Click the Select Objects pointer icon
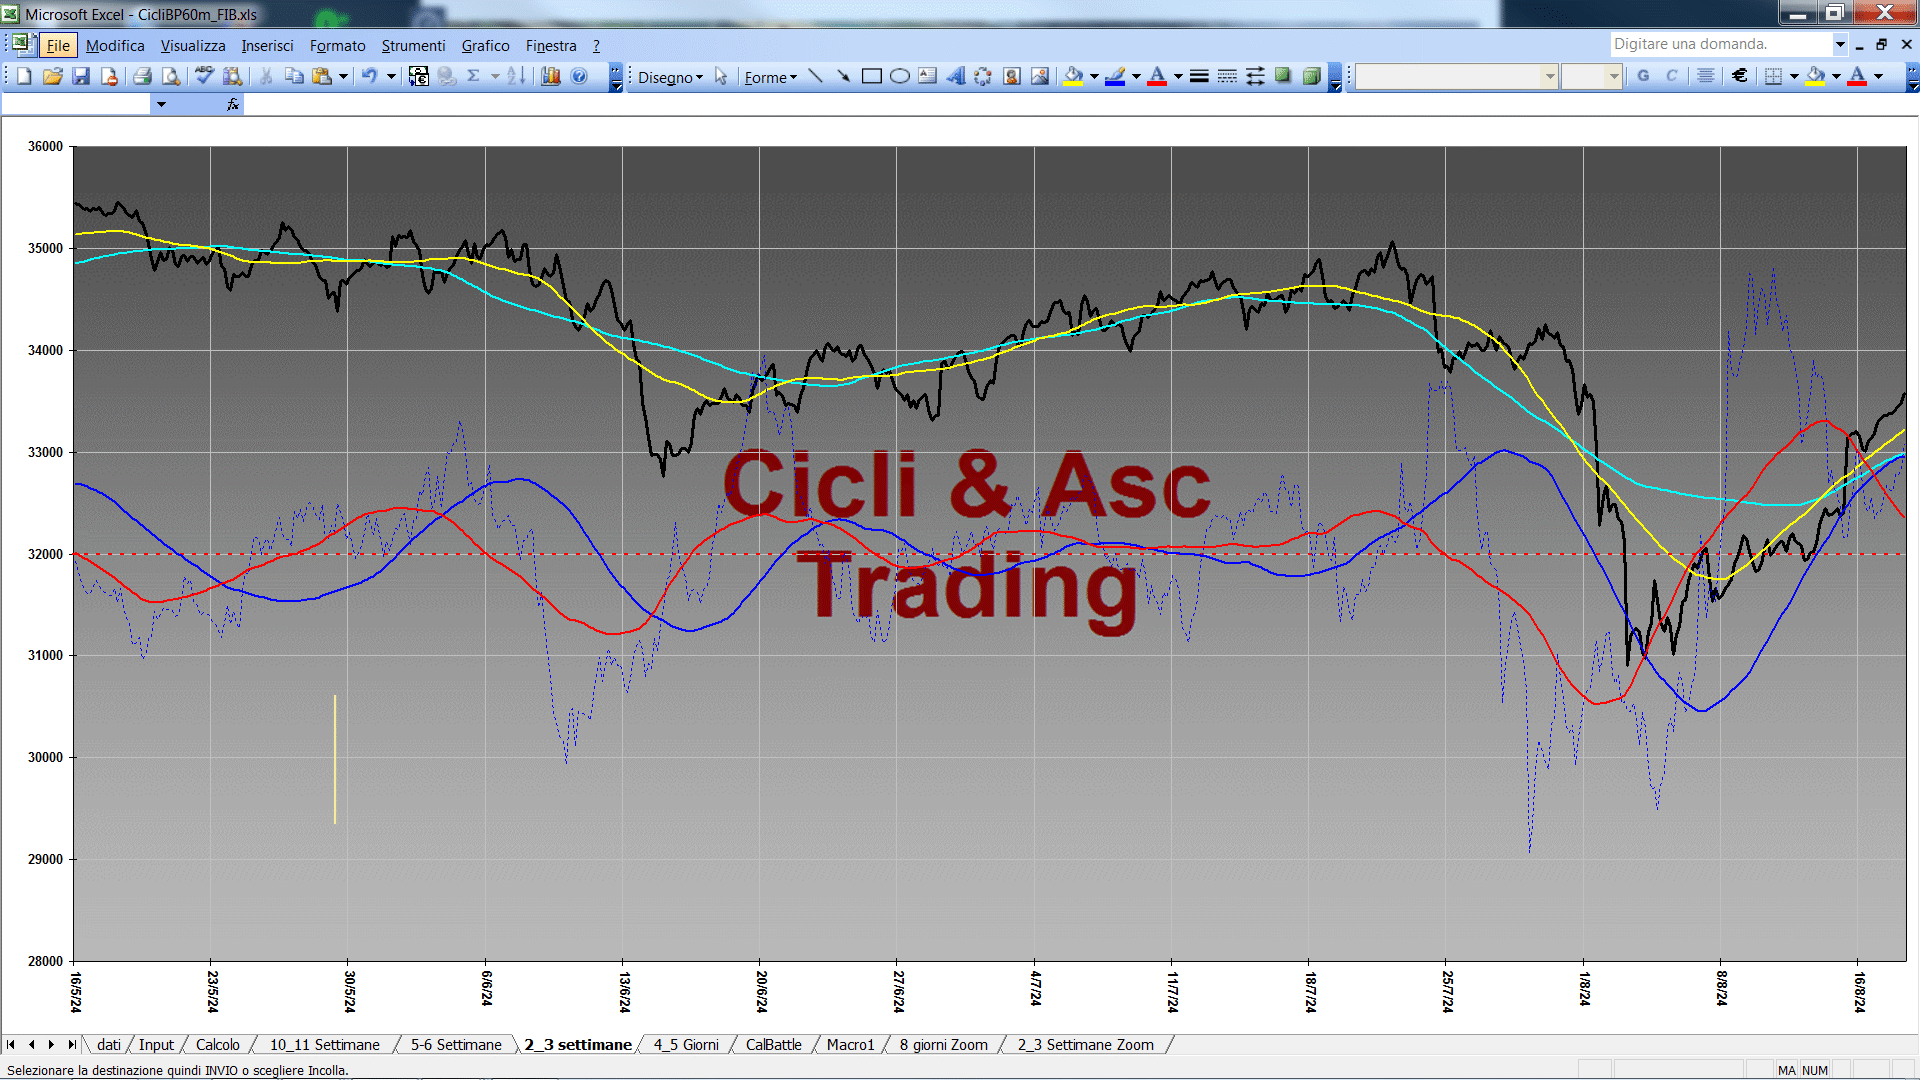This screenshot has height=1080, width=1920. pyautogui.click(x=721, y=76)
